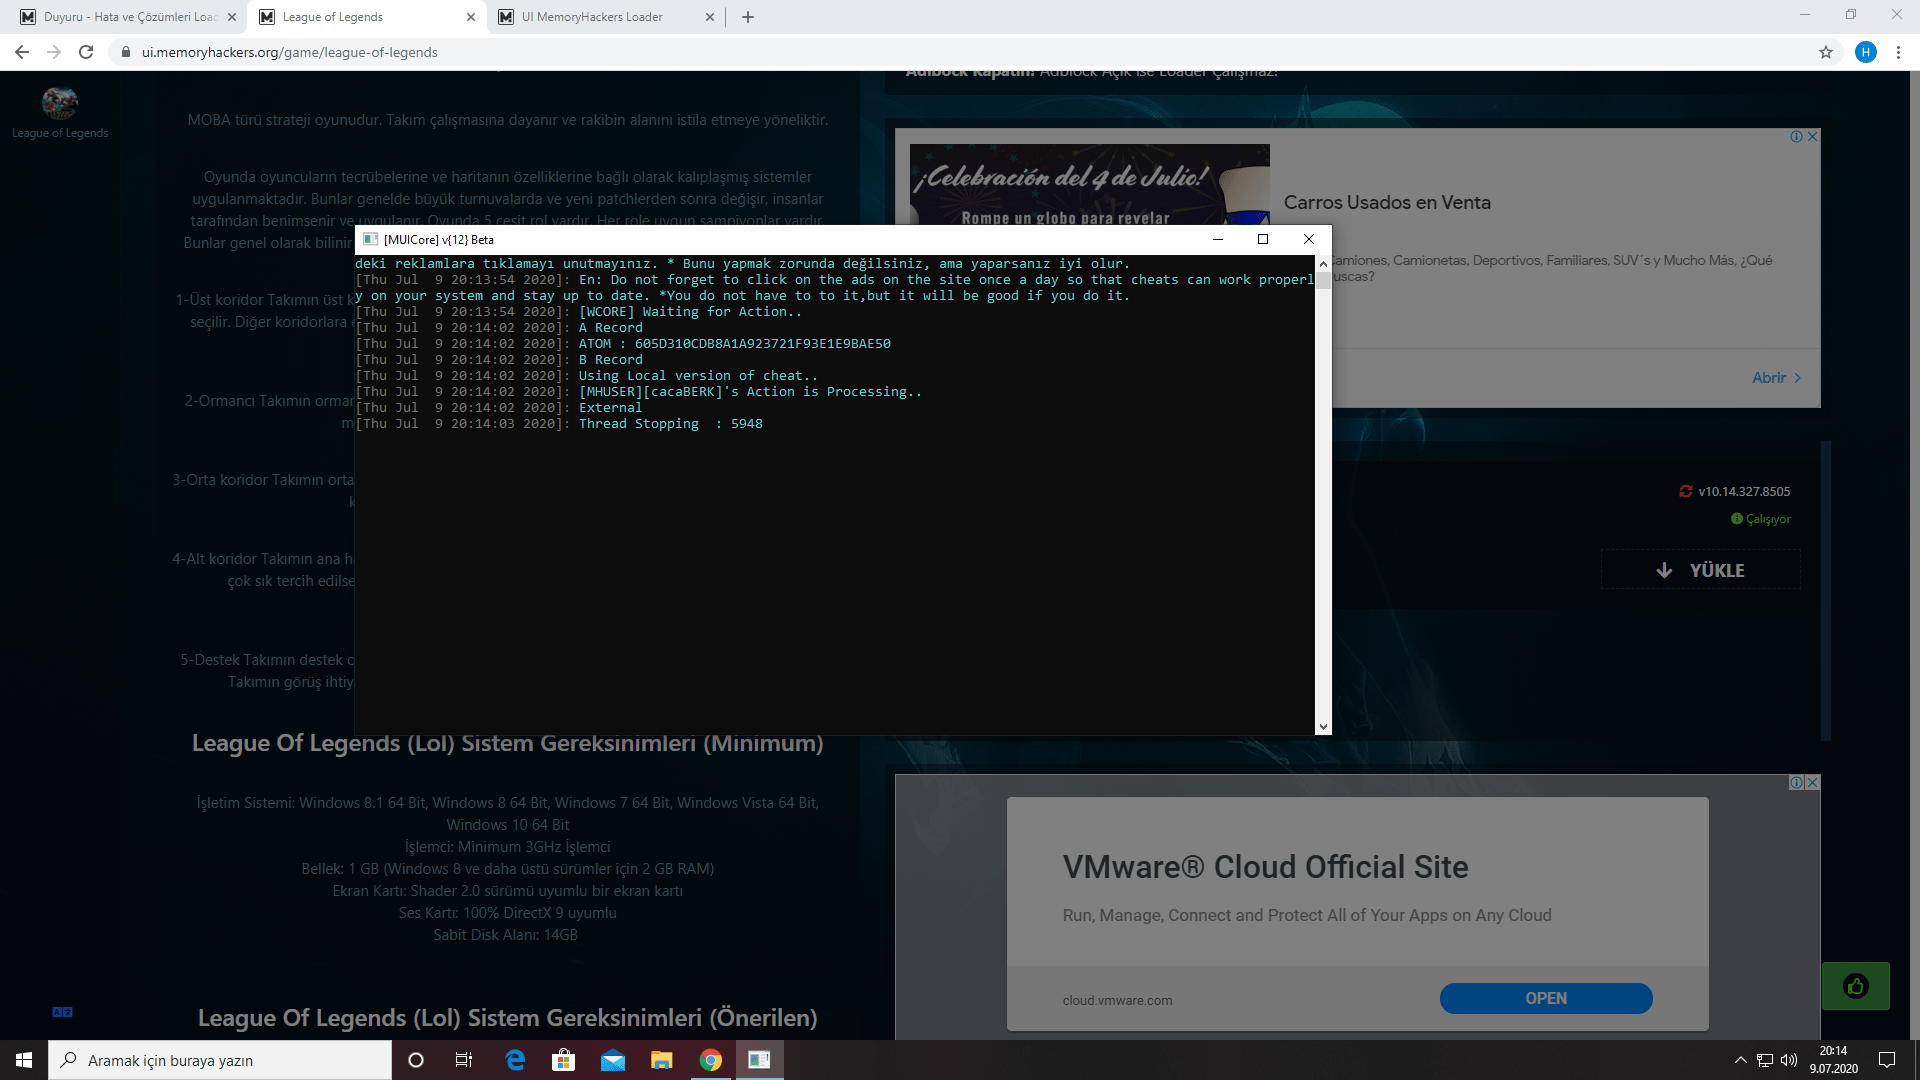The width and height of the screenshot is (1920, 1080).
Task: Close the League of Legends tab
Action: [x=471, y=17]
